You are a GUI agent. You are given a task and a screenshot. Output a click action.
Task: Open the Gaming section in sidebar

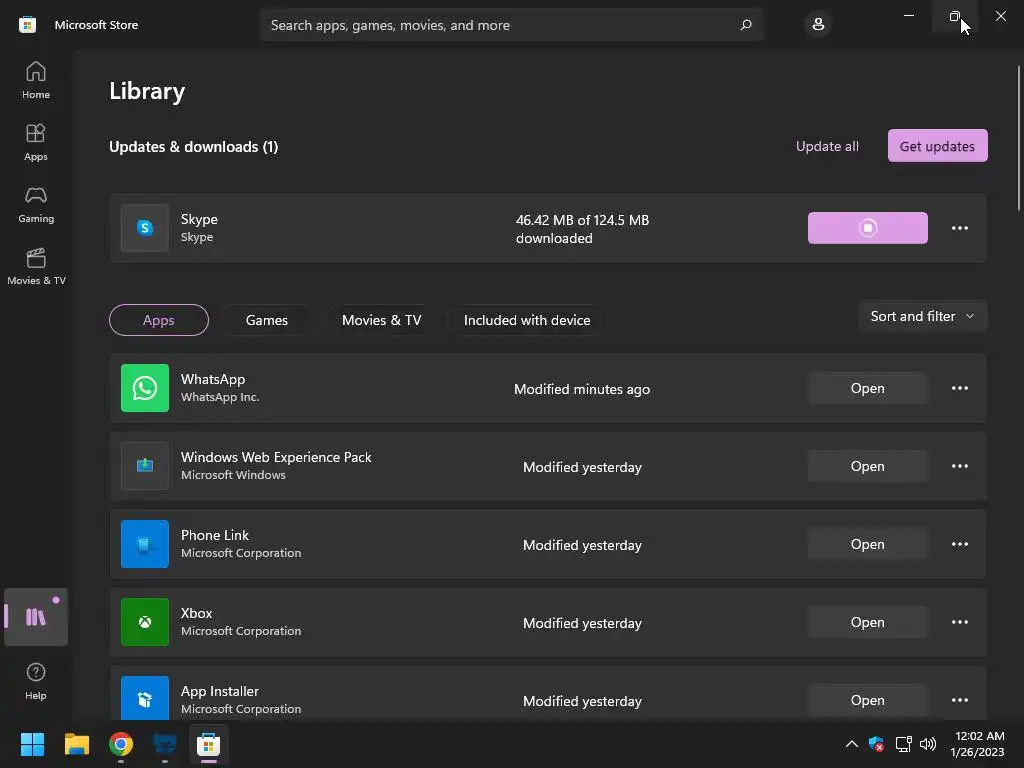[x=36, y=204]
